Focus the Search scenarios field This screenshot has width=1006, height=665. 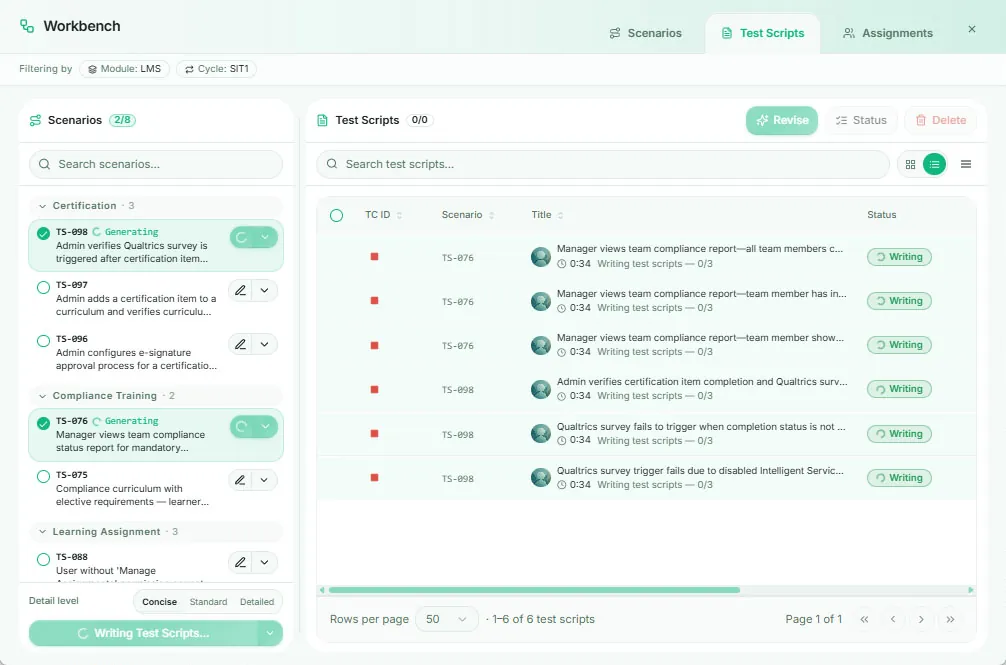(156, 164)
